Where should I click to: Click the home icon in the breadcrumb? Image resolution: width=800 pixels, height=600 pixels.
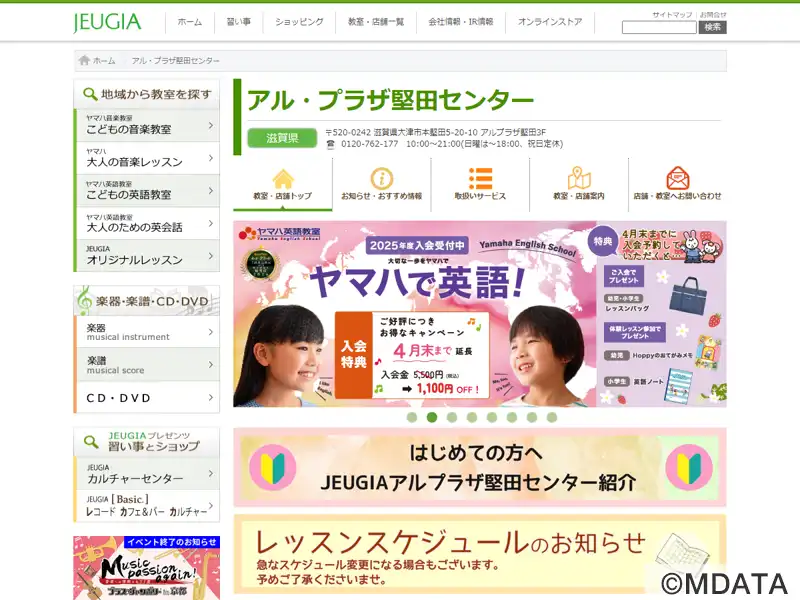(84, 60)
